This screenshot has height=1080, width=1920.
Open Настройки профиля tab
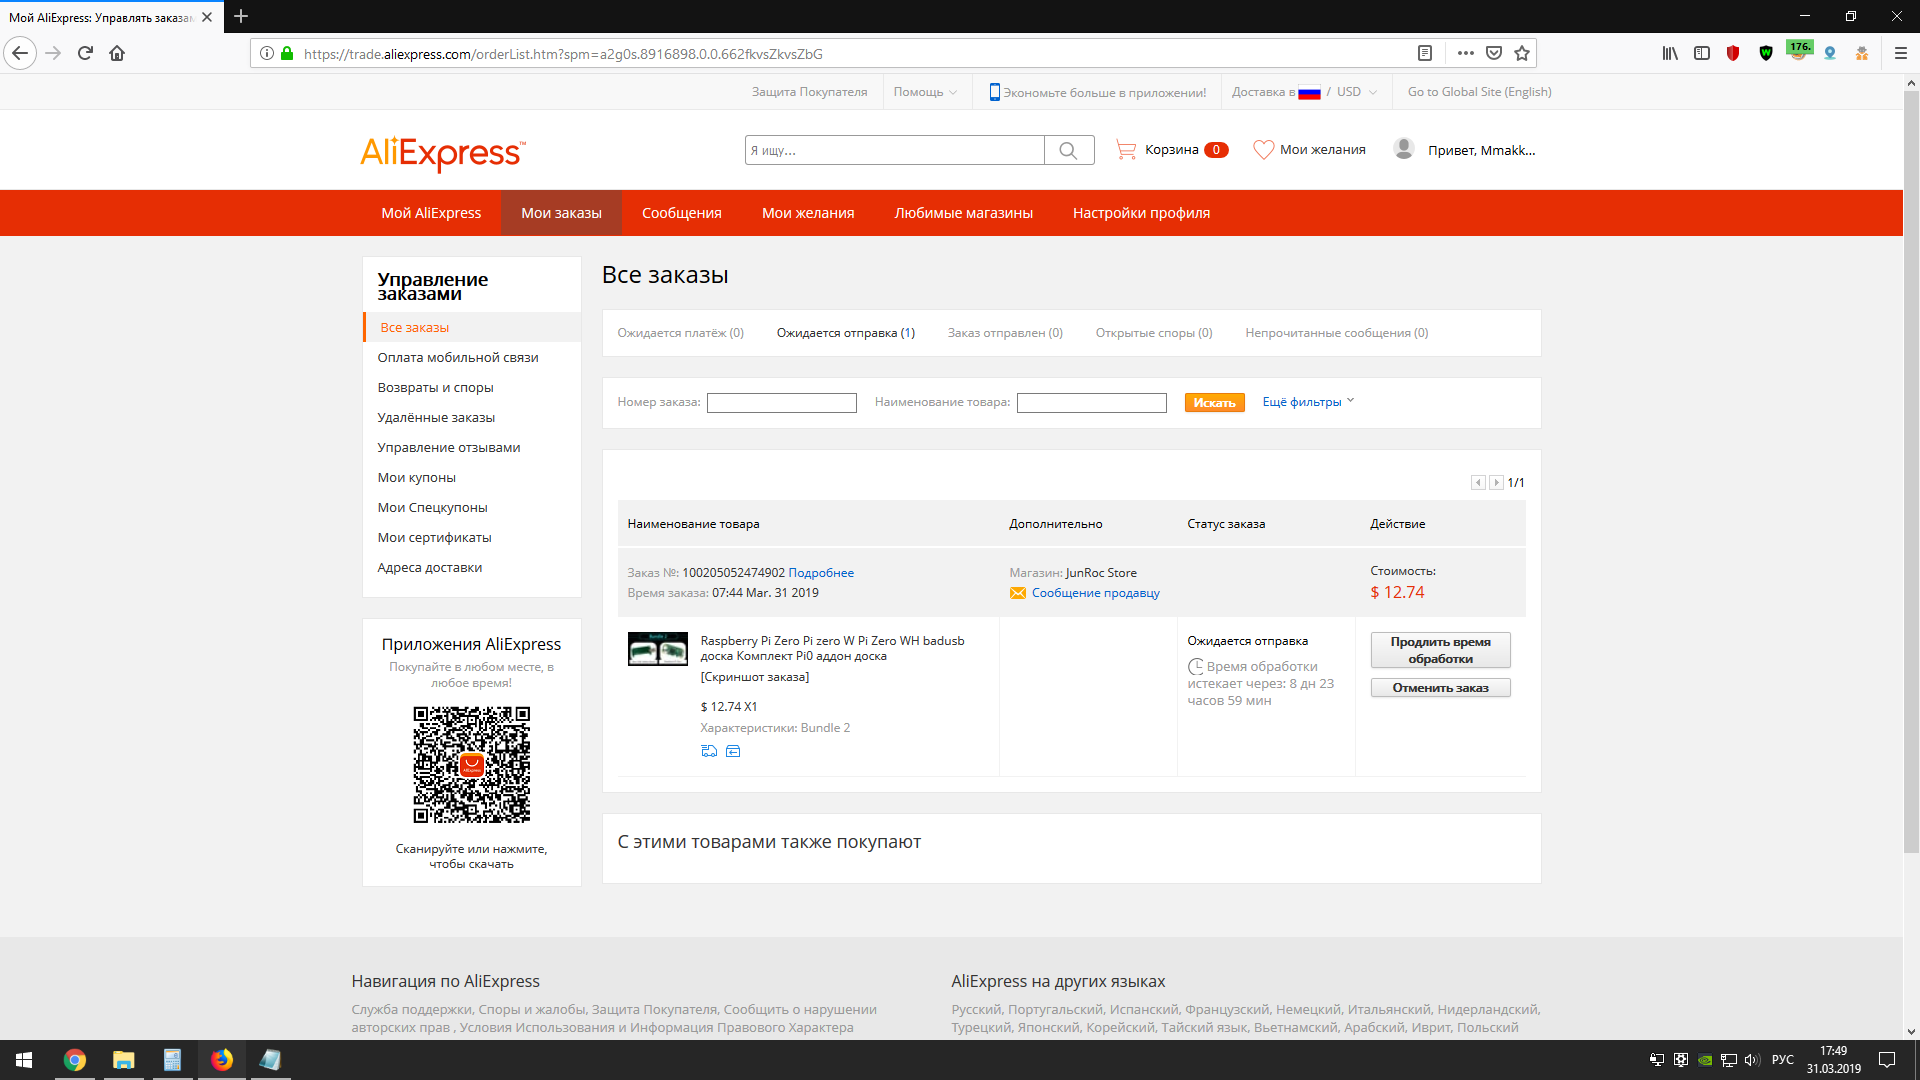1141,213
